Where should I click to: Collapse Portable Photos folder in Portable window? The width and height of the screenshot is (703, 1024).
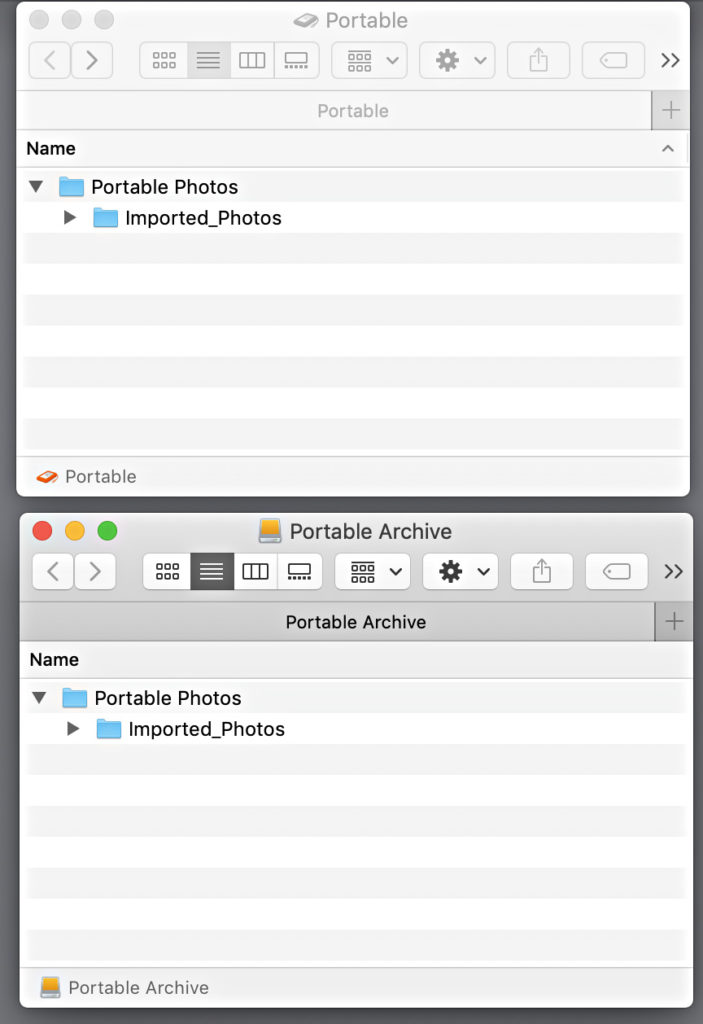(x=38, y=187)
